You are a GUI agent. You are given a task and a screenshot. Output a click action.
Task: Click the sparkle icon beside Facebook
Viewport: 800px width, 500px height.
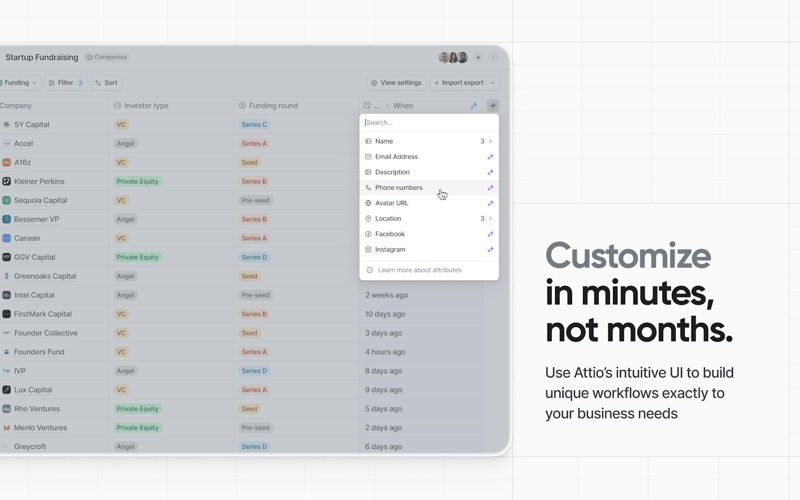(x=490, y=234)
